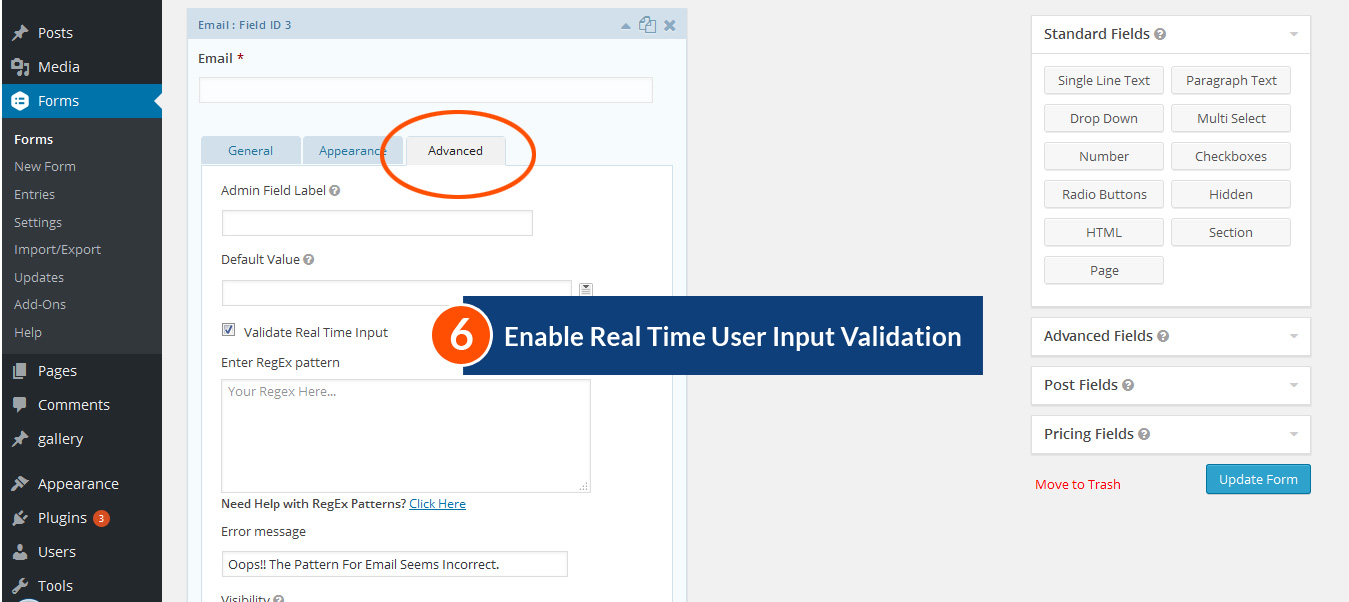Expand the Pricing Fields panel arrow
The width and height of the screenshot is (1349, 602).
[1294, 434]
